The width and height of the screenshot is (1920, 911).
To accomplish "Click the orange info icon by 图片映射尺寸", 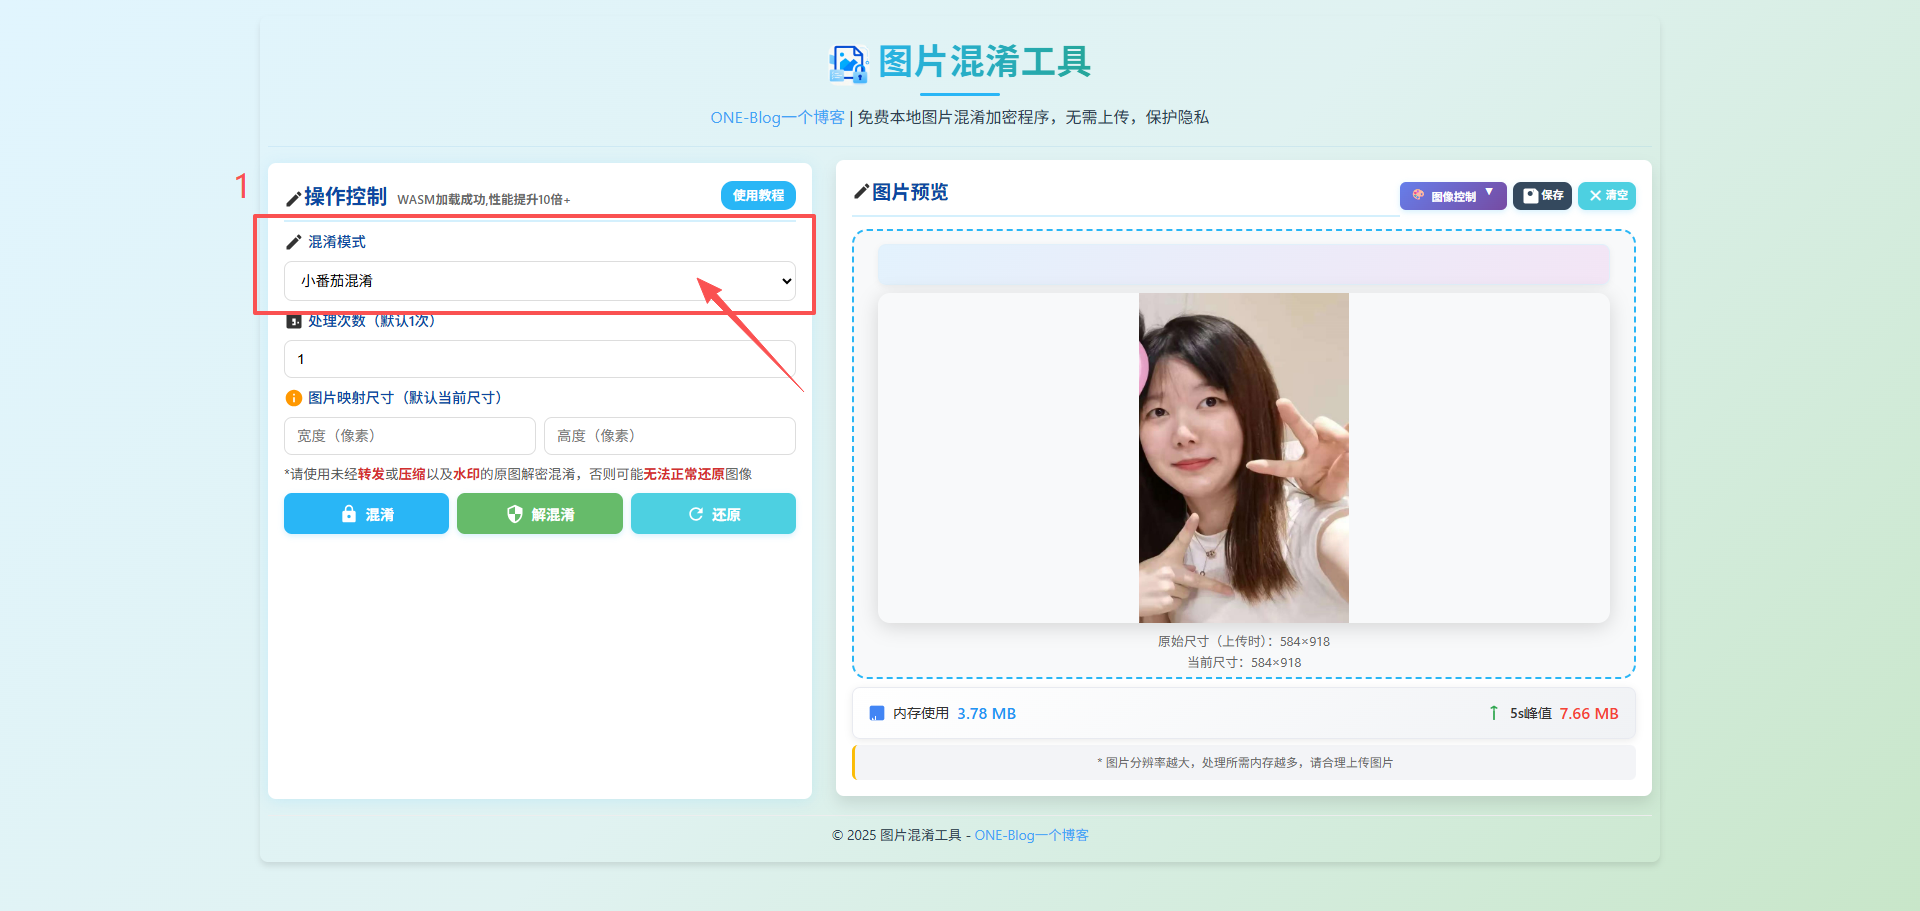I will 294,398.
